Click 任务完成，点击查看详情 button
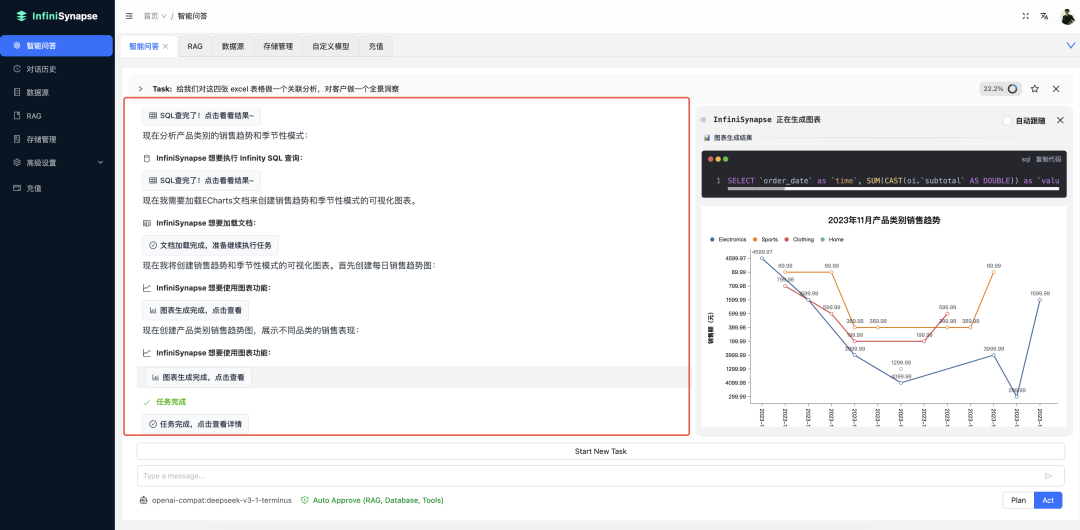The image size is (1080, 530). click(x=196, y=424)
